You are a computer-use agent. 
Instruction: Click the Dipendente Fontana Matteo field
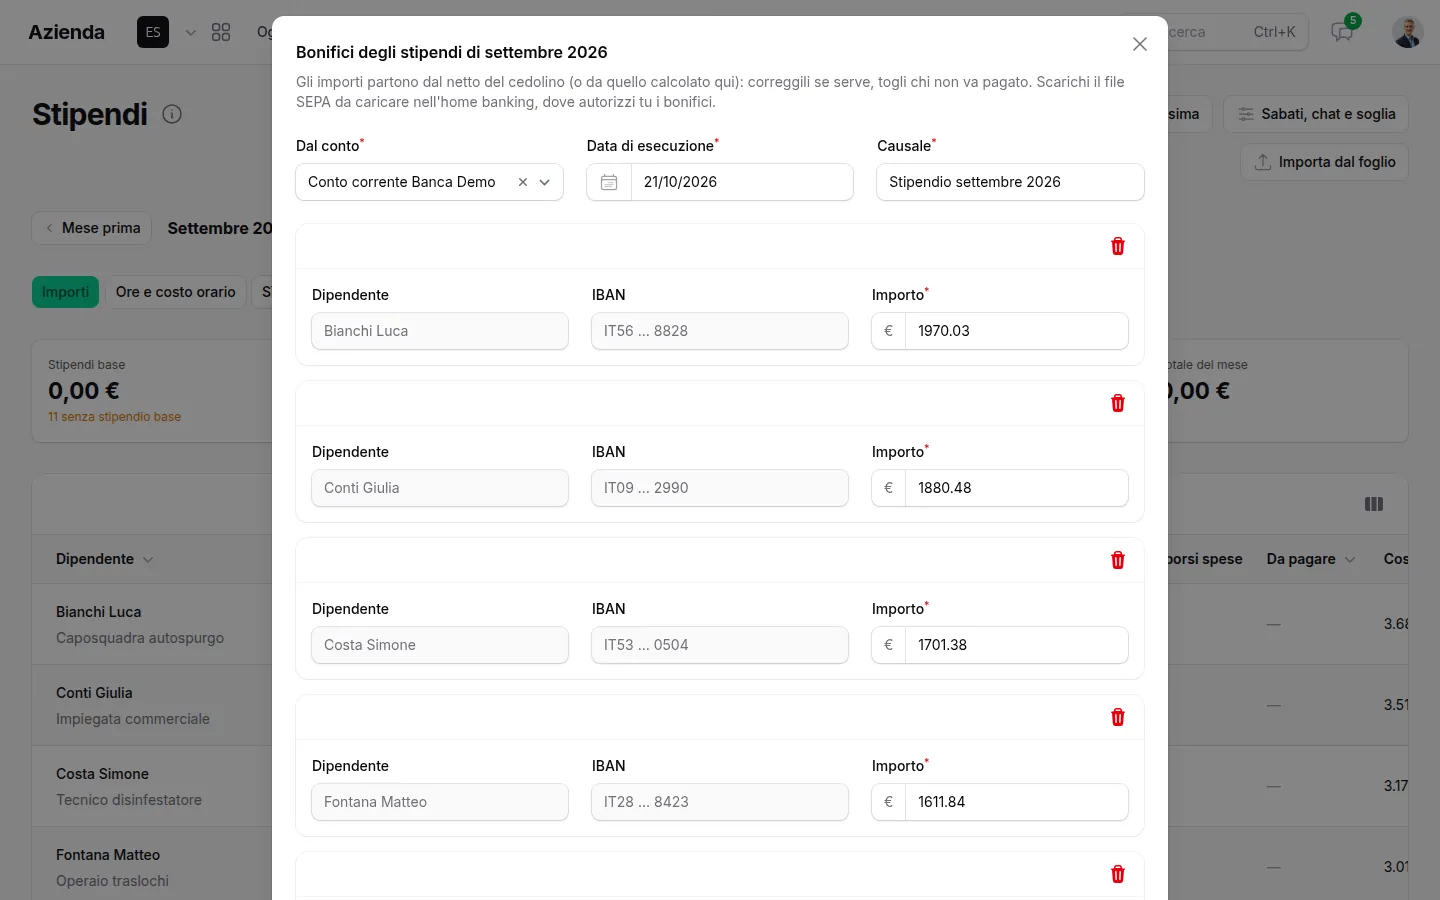click(x=440, y=802)
